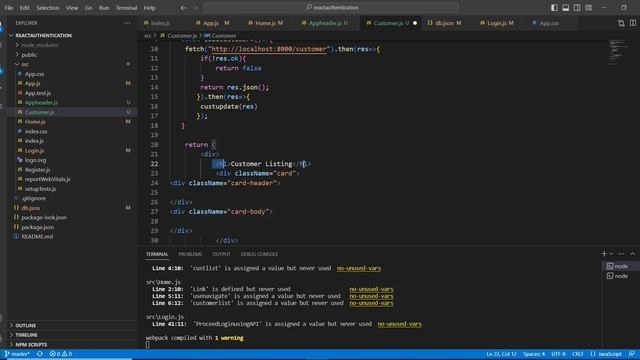
Task: Open the View menu
Action: (x=72, y=8)
